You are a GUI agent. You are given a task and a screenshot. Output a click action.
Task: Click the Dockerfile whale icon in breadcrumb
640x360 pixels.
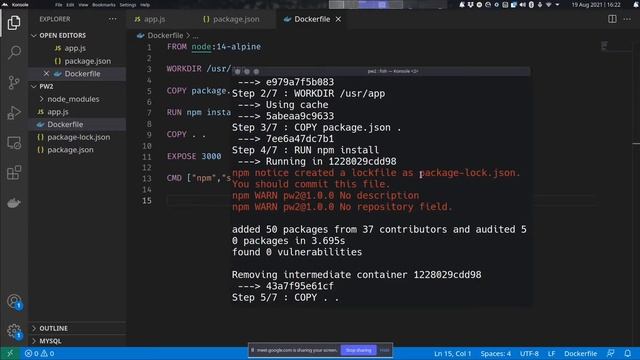coord(140,36)
